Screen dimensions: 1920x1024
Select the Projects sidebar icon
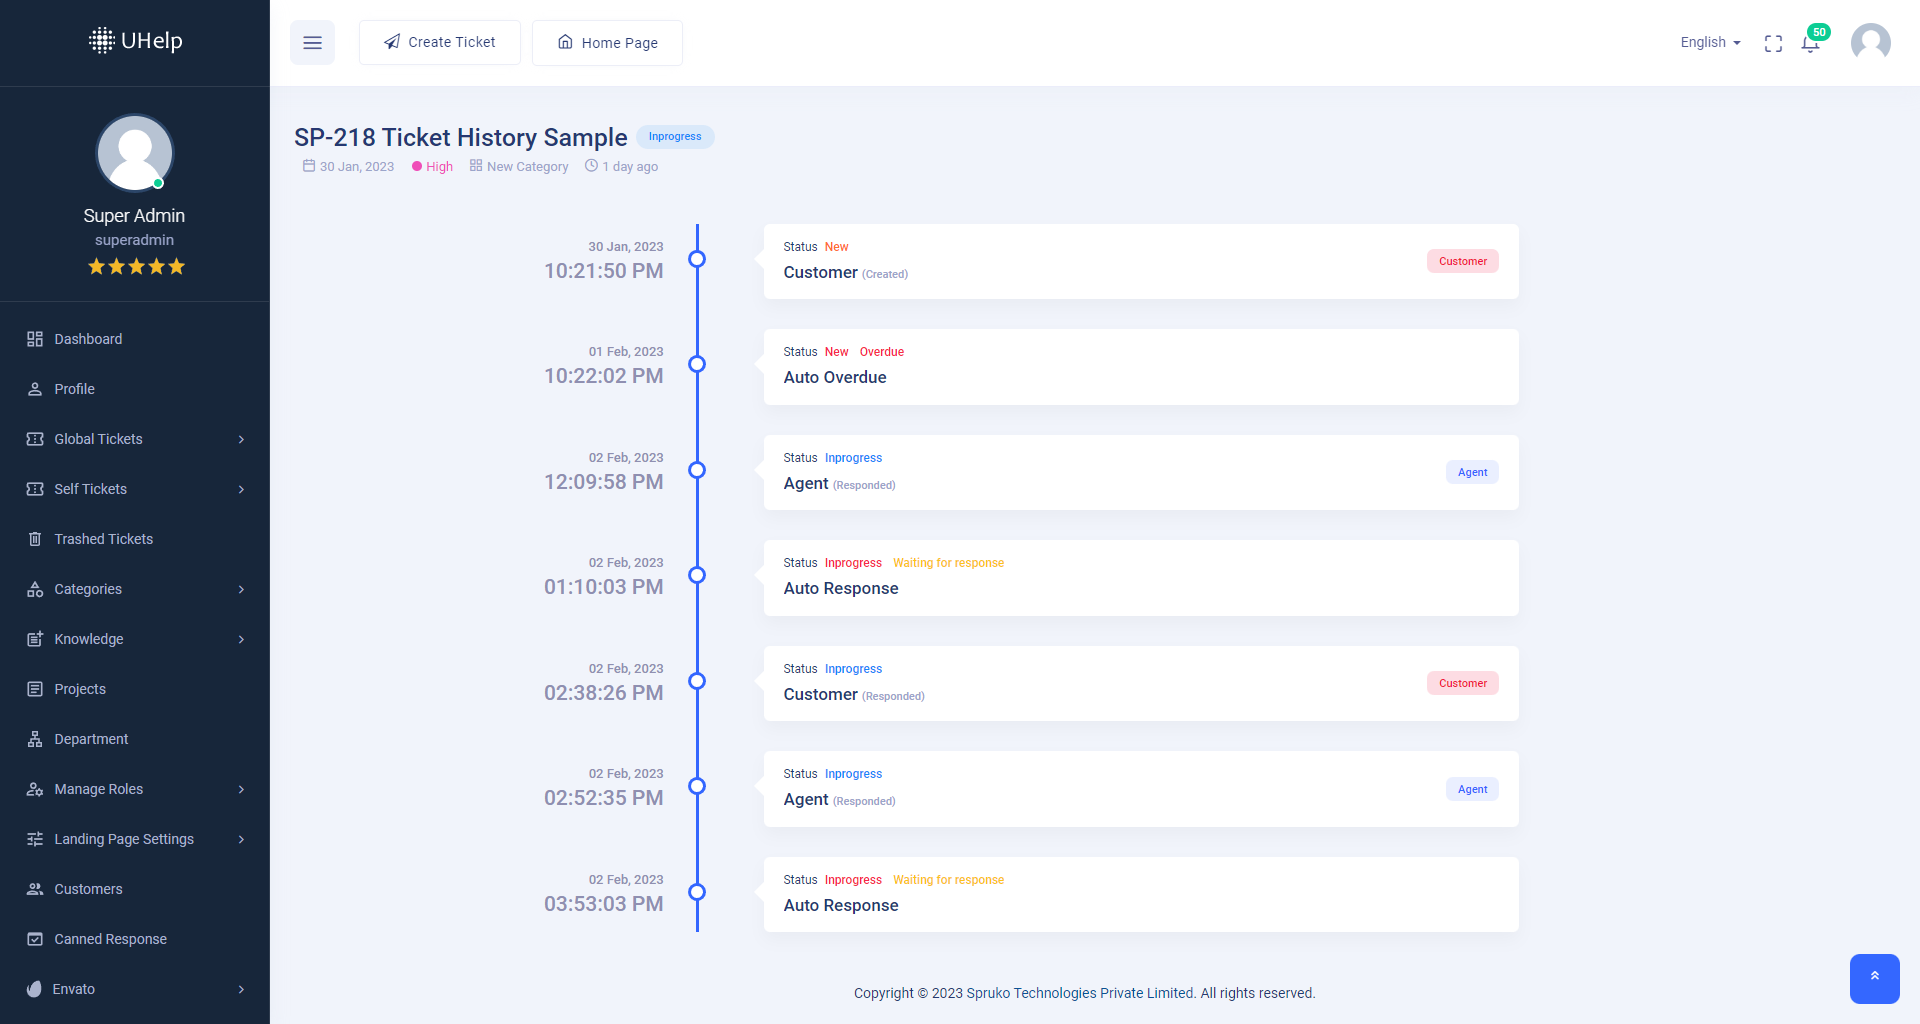coord(35,689)
